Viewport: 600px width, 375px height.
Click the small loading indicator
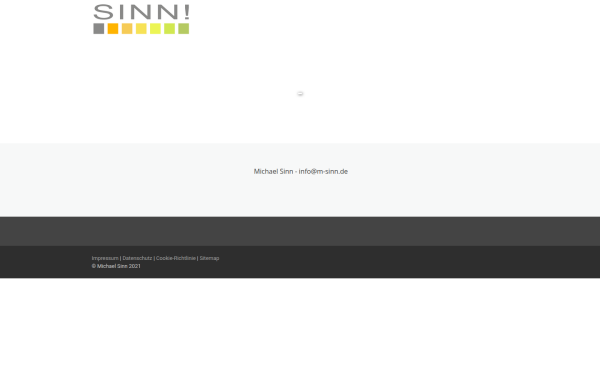click(300, 93)
